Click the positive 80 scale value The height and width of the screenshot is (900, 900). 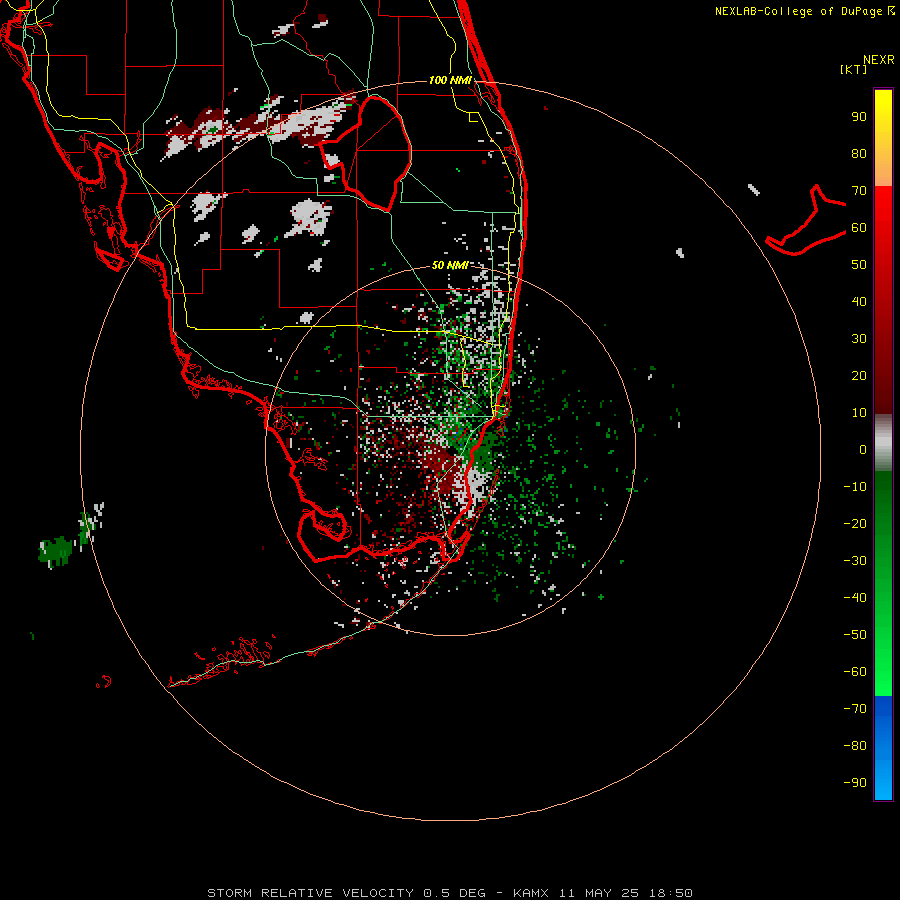(x=859, y=154)
